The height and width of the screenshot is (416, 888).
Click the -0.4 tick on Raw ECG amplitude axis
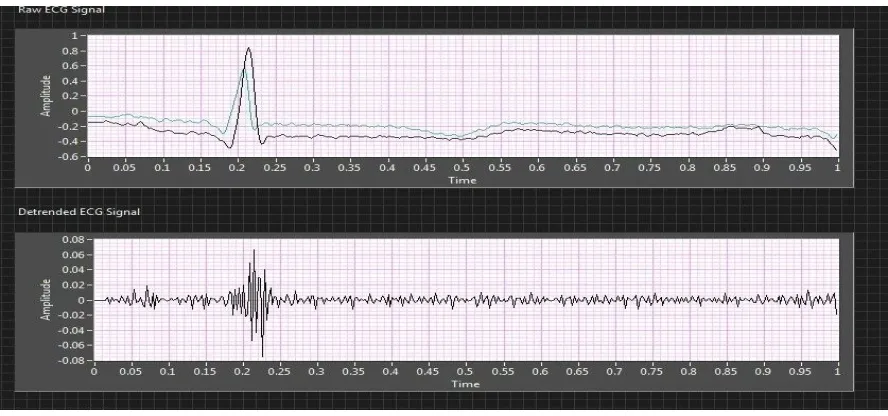coord(68,141)
